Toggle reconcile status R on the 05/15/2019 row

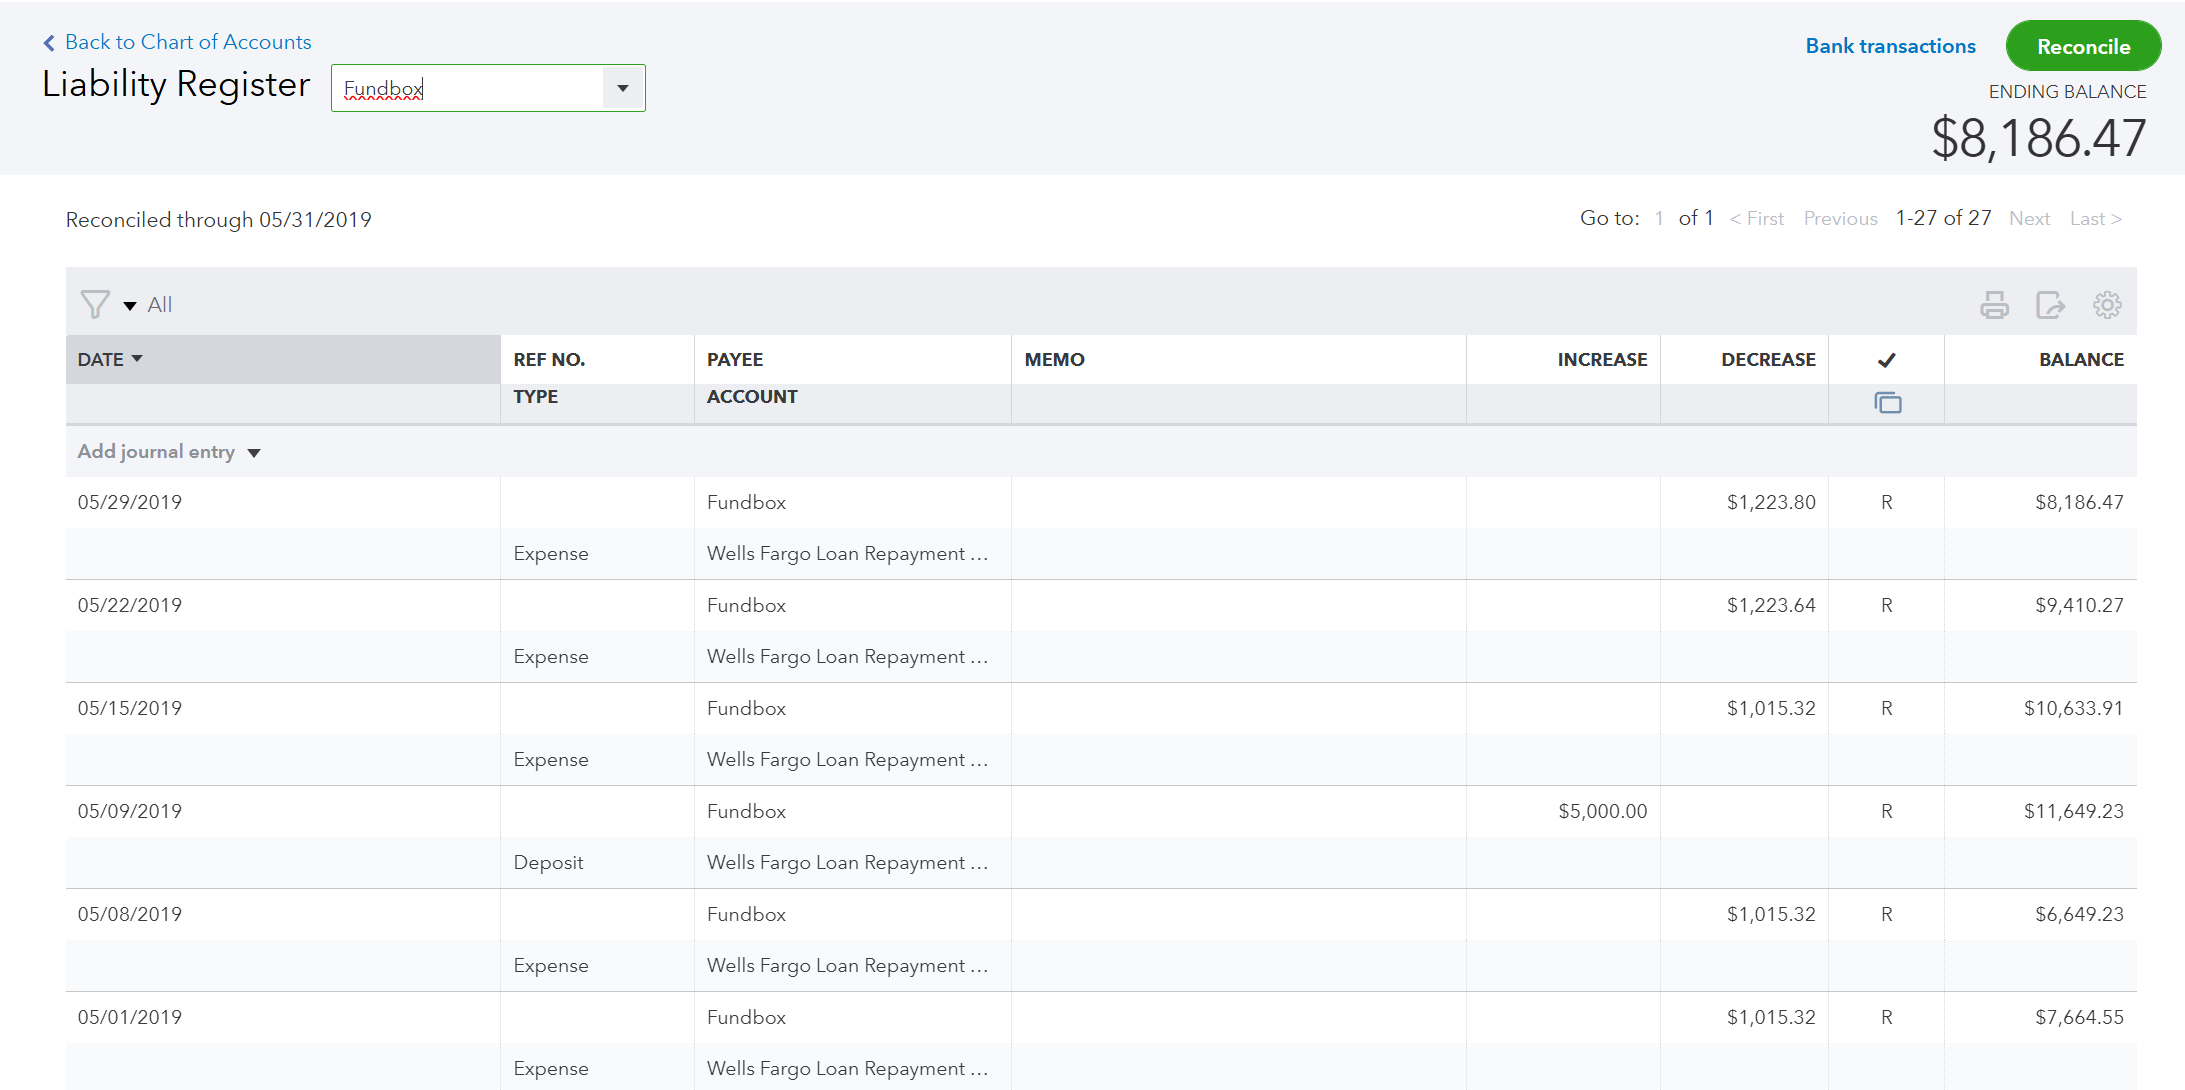[1887, 708]
